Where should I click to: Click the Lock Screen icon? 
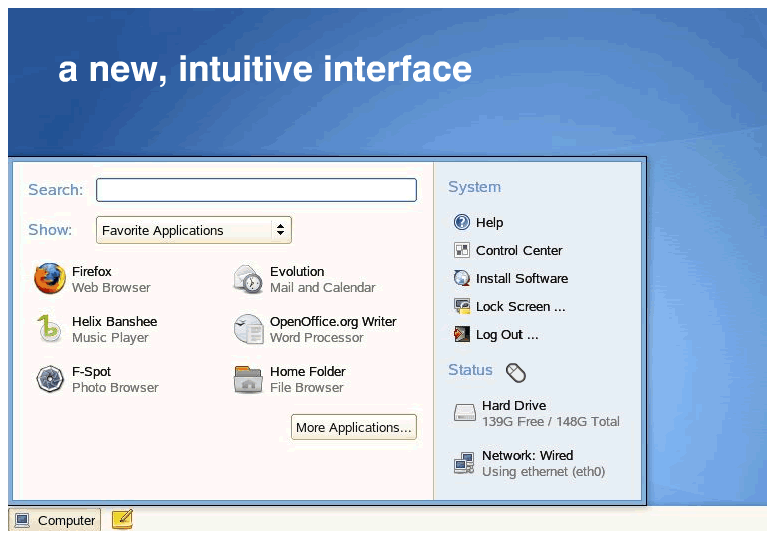pyautogui.click(x=461, y=307)
